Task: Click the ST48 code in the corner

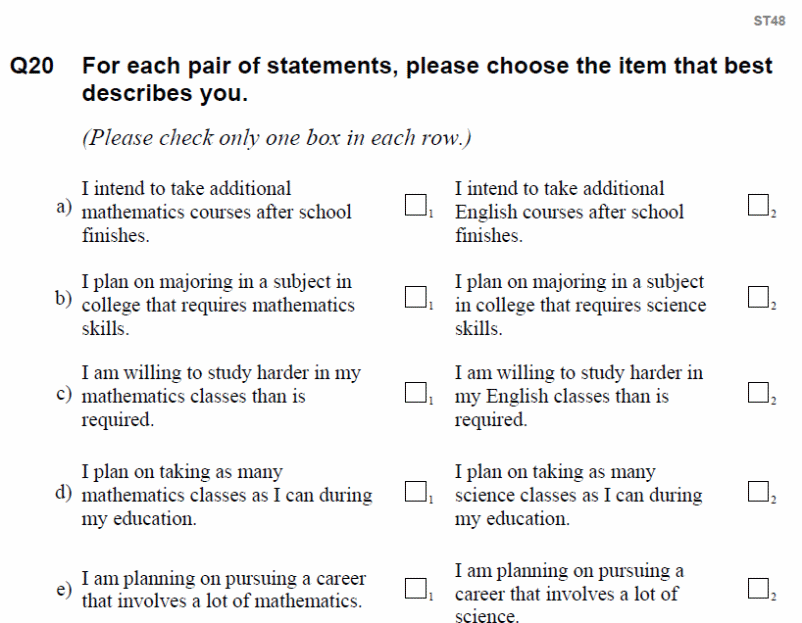Action: point(769,20)
